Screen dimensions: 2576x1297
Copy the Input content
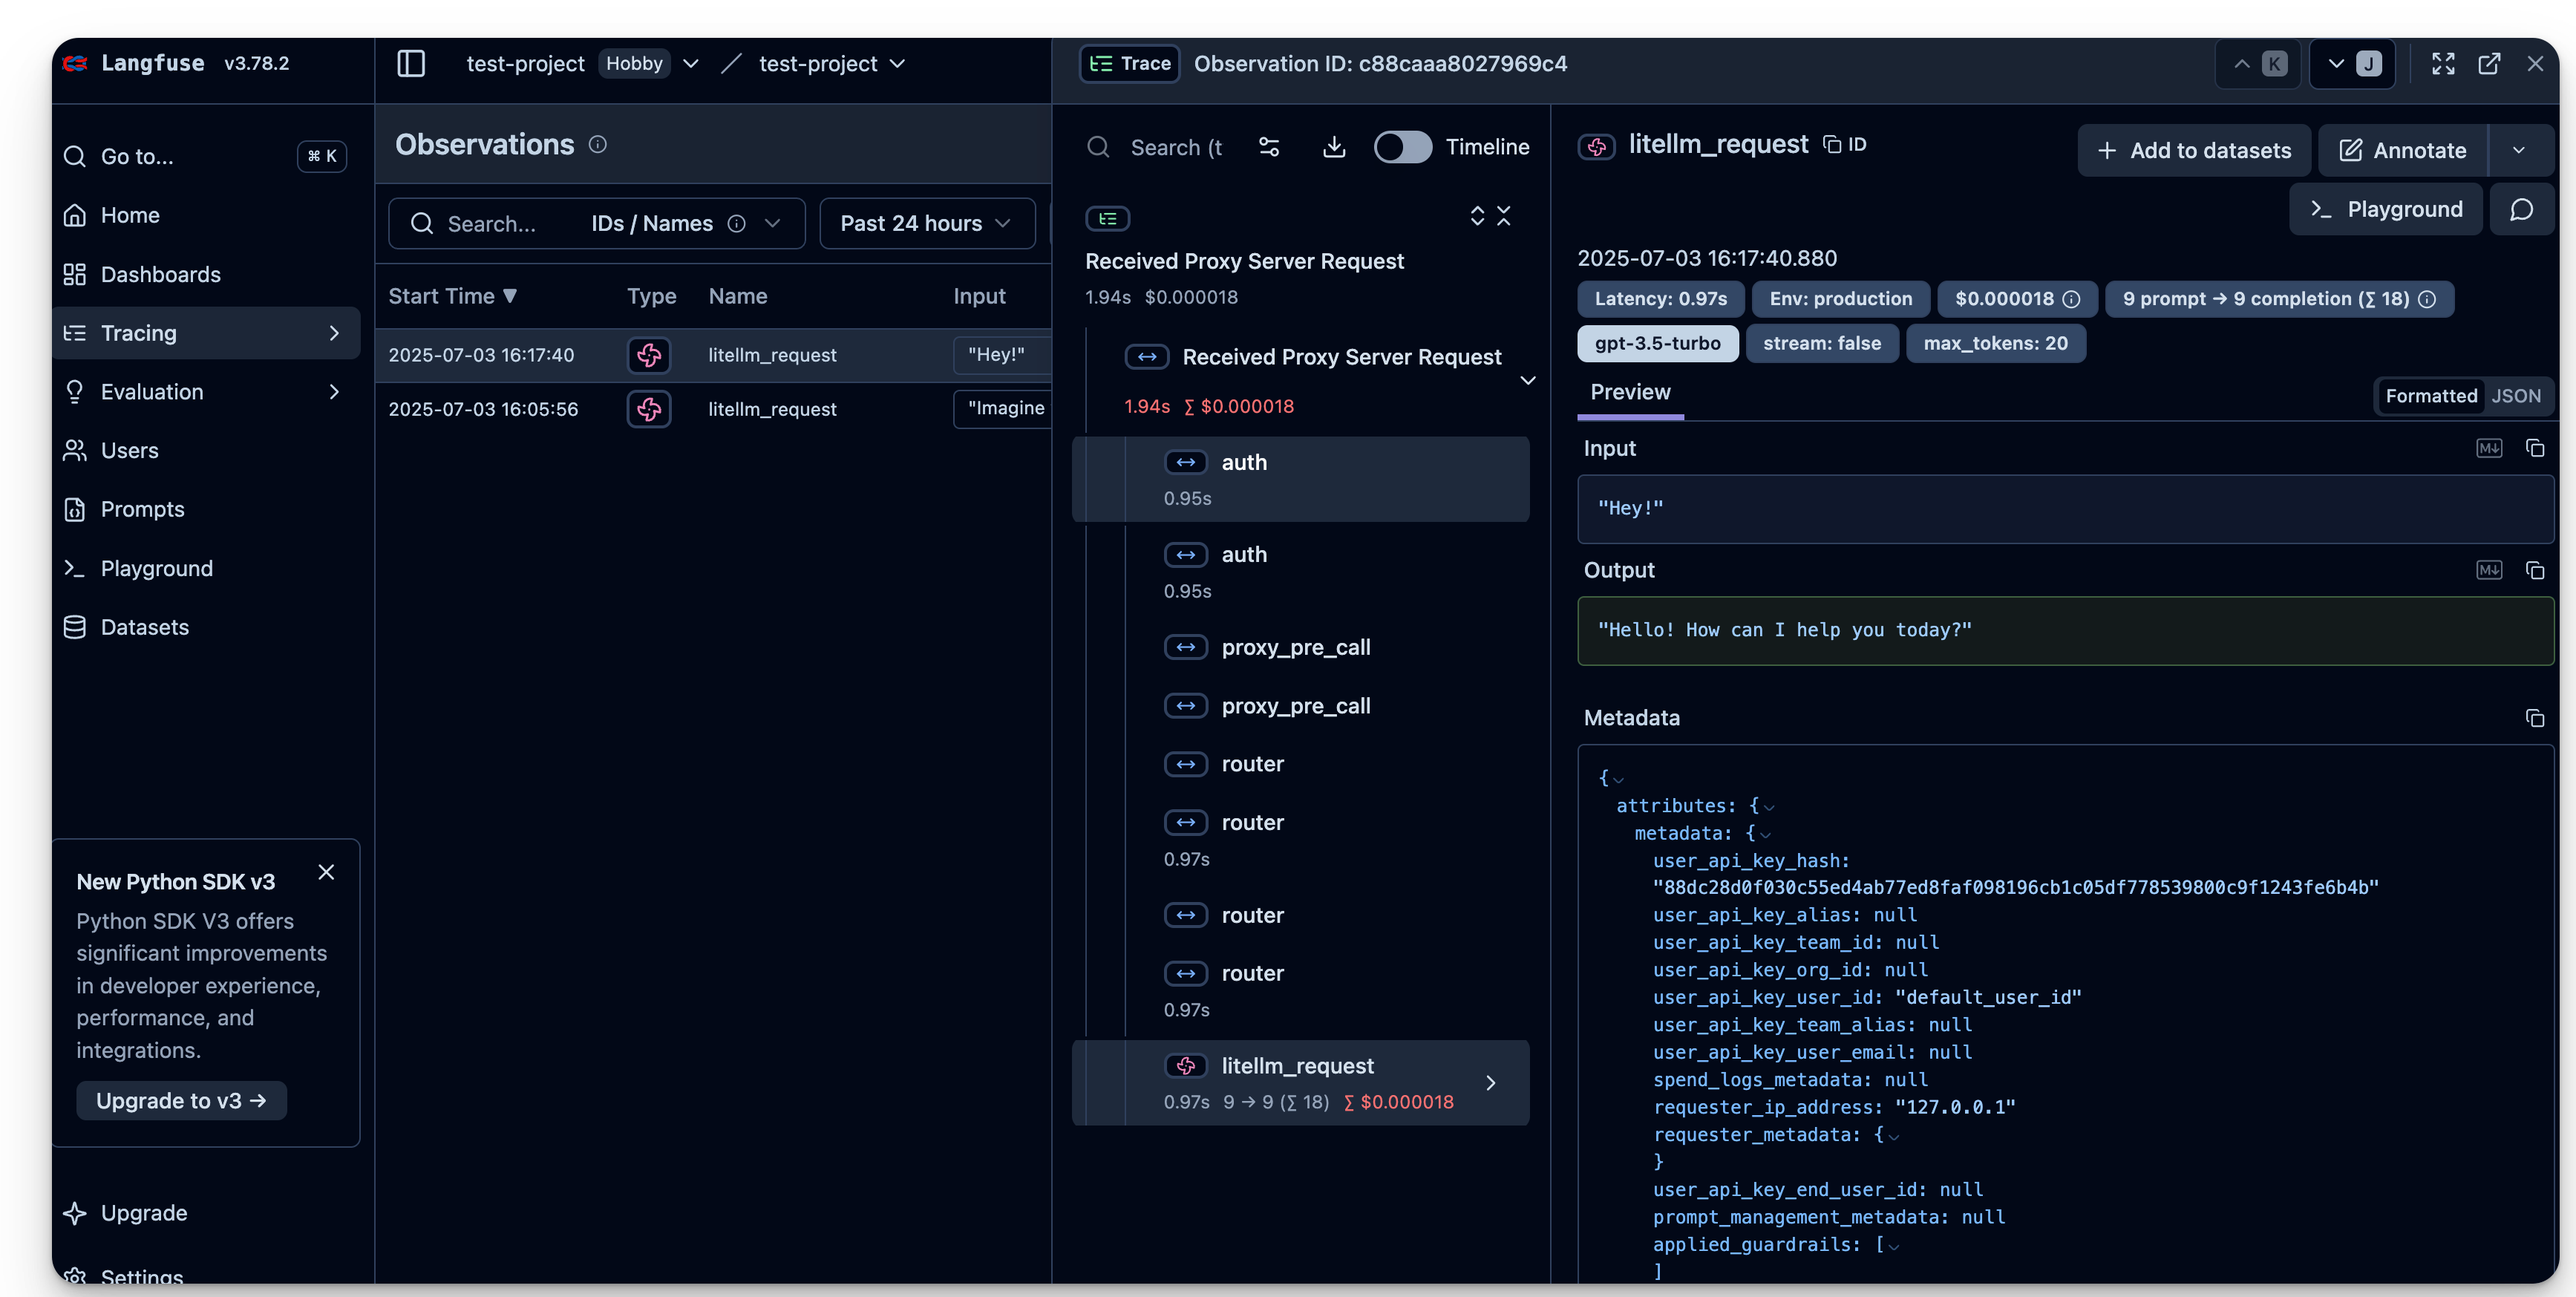point(2534,448)
